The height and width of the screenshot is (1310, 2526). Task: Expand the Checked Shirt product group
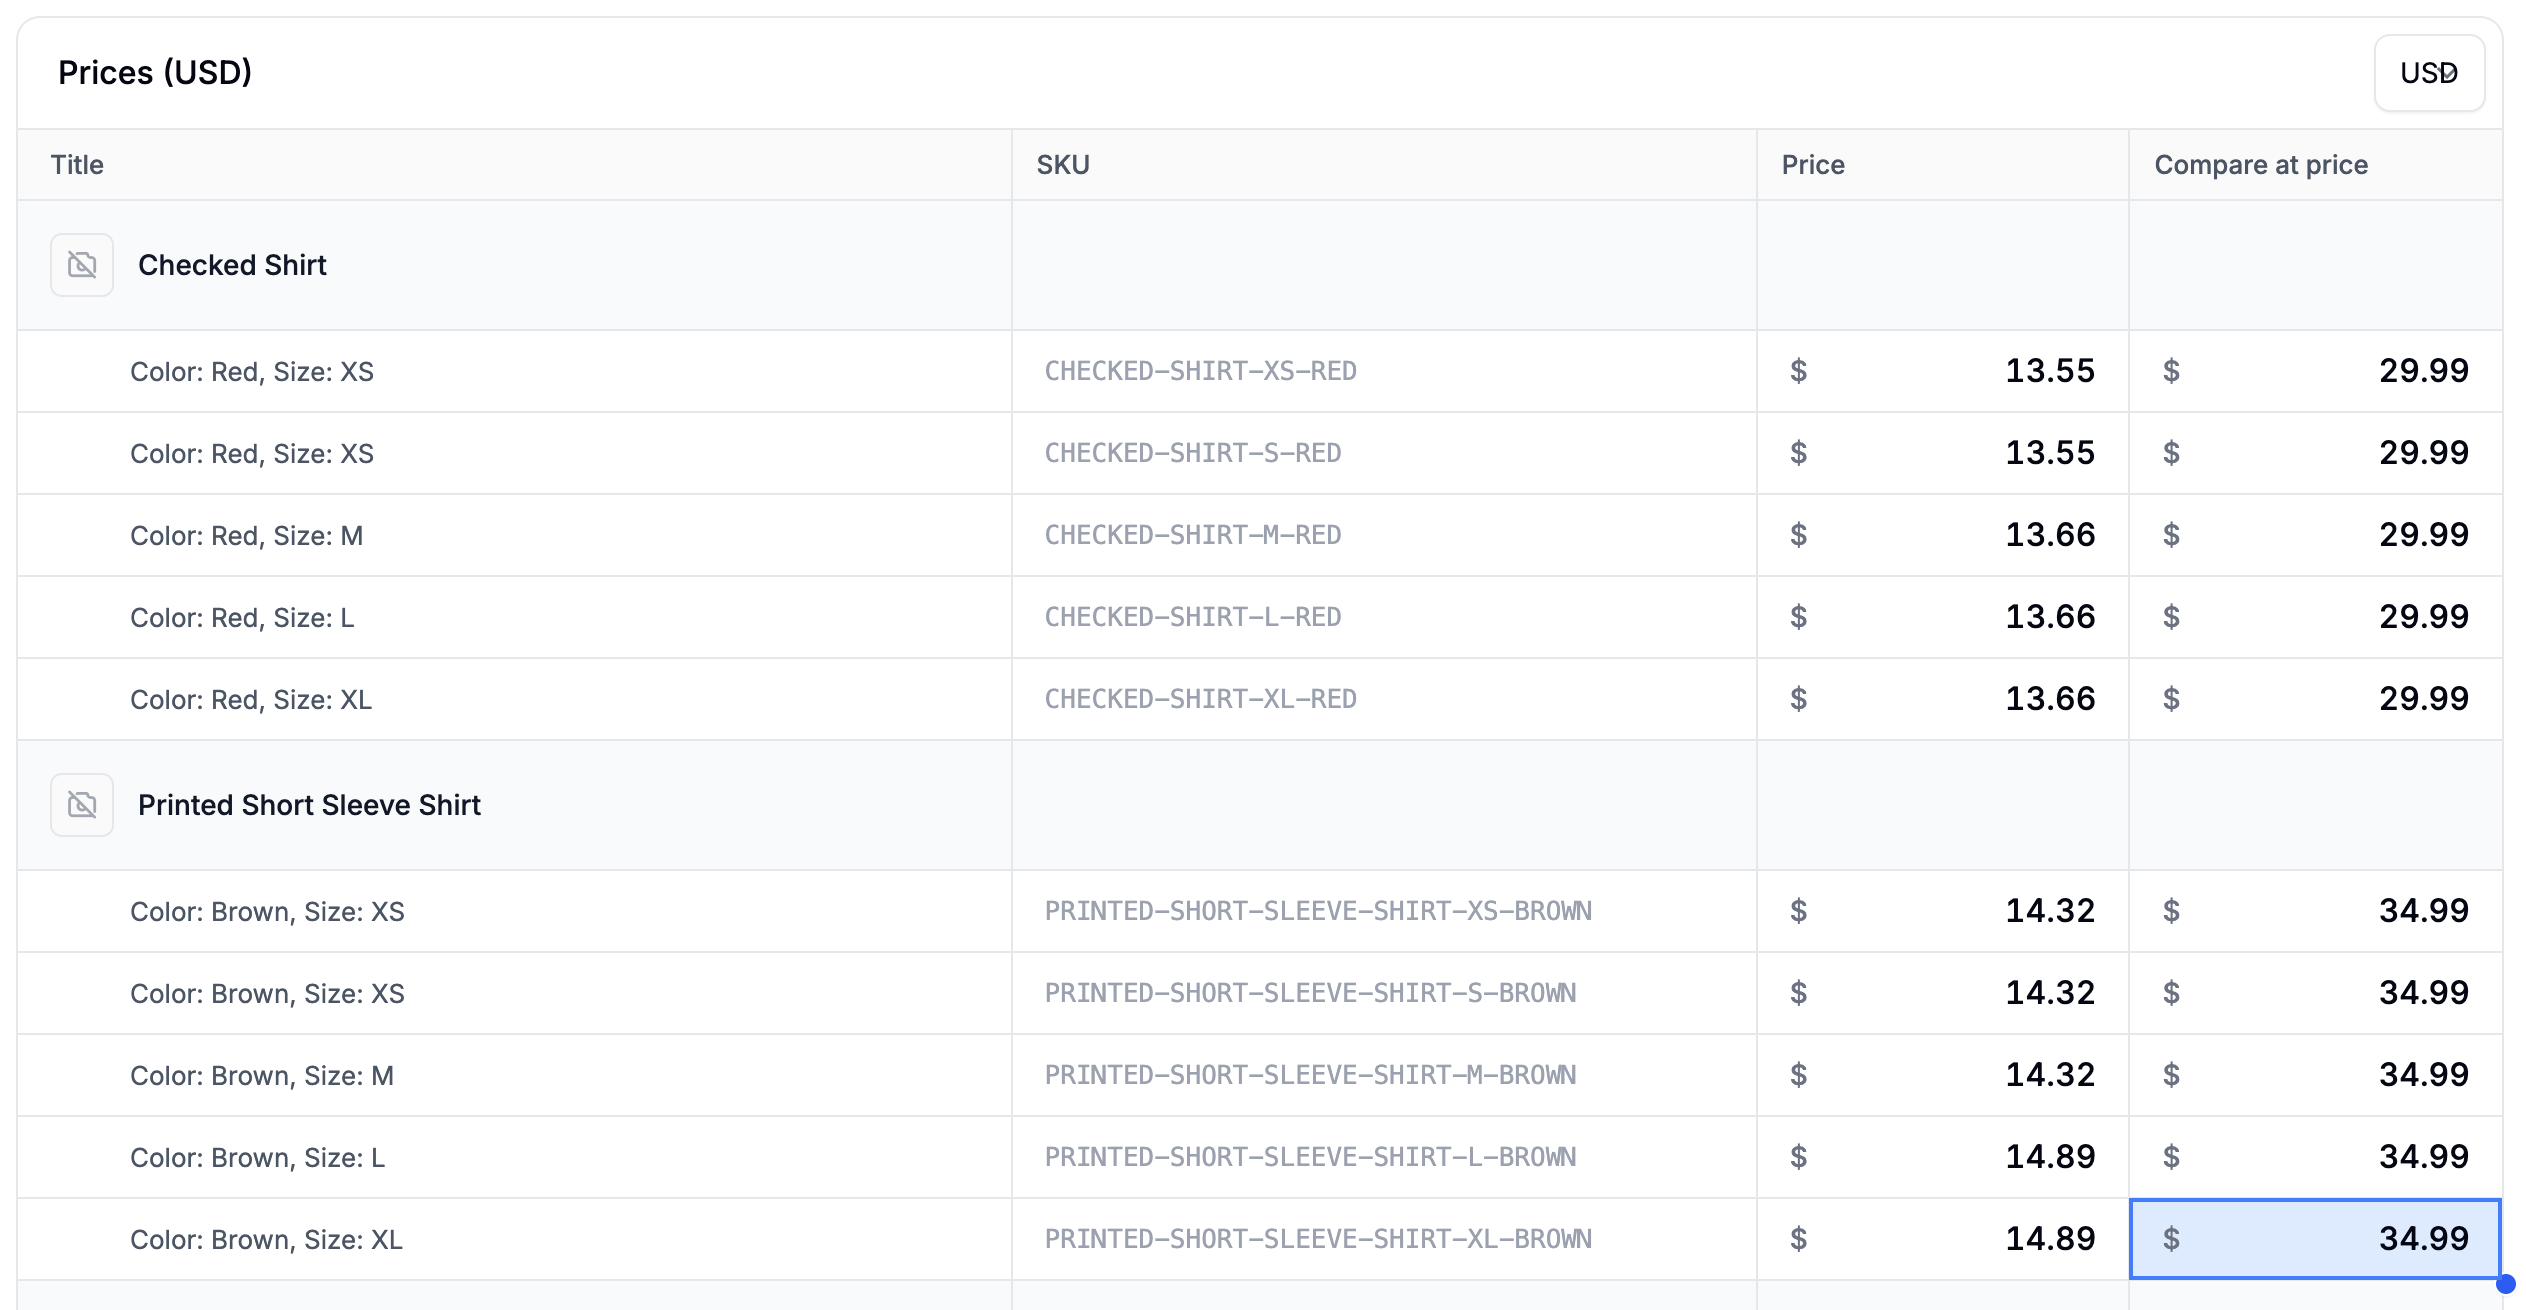pyautogui.click(x=232, y=264)
